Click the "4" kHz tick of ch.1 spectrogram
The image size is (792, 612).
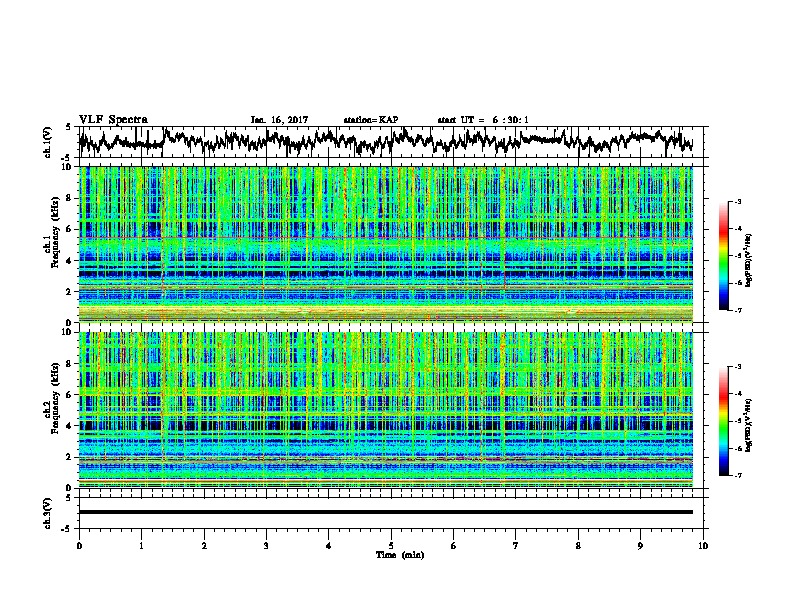click(x=71, y=261)
